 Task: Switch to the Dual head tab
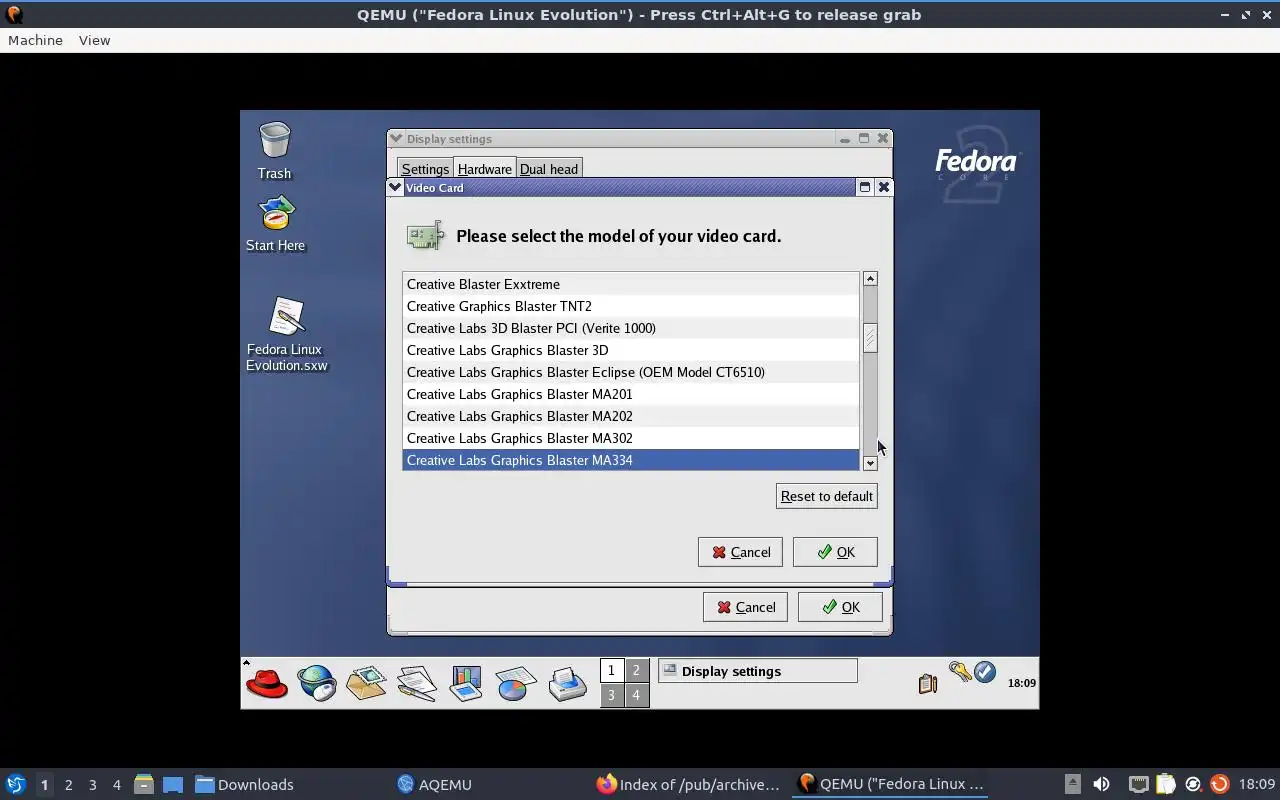549,169
